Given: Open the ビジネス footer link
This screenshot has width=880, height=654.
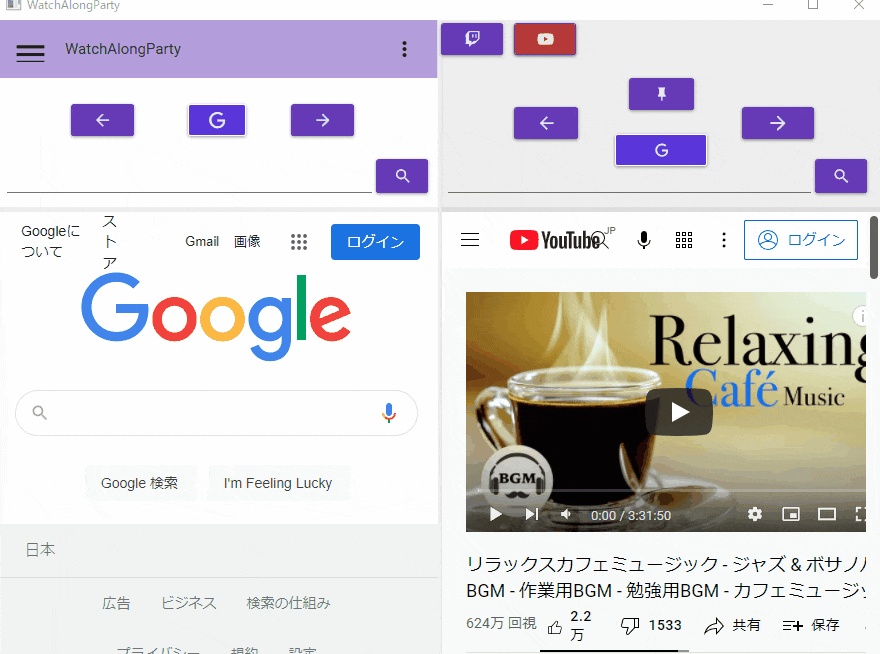Looking at the screenshot, I should [189, 603].
